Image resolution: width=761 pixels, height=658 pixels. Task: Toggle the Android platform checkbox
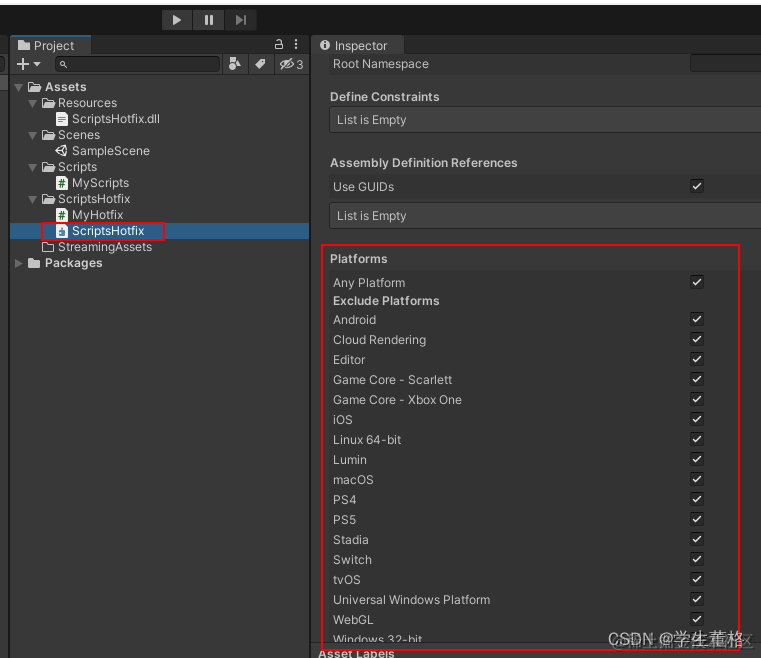point(697,319)
